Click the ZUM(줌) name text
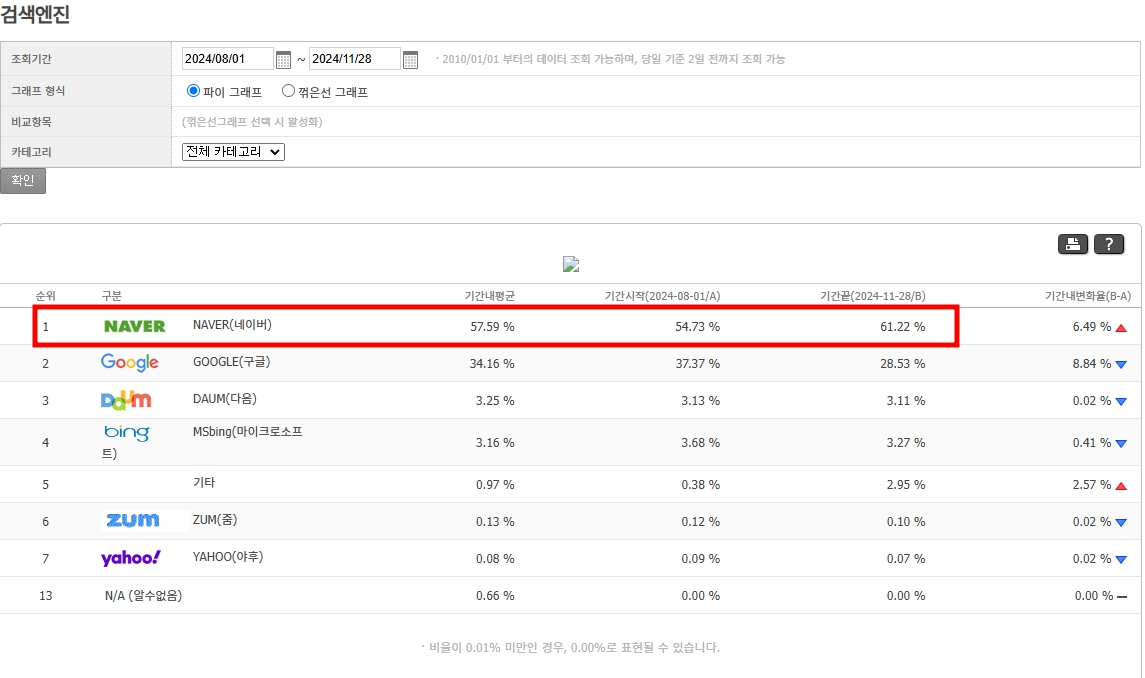 pyautogui.click(x=215, y=520)
